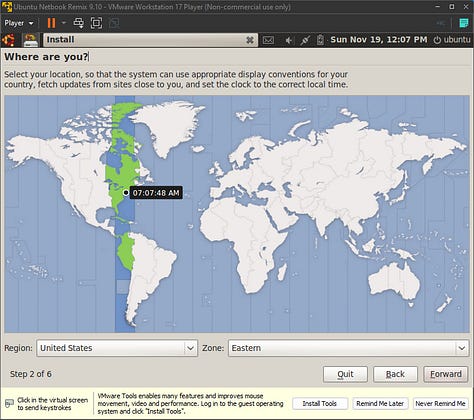Open the Ubuntu logo home menu
Viewport: 474px width, 420px height.
click(x=9, y=40)
